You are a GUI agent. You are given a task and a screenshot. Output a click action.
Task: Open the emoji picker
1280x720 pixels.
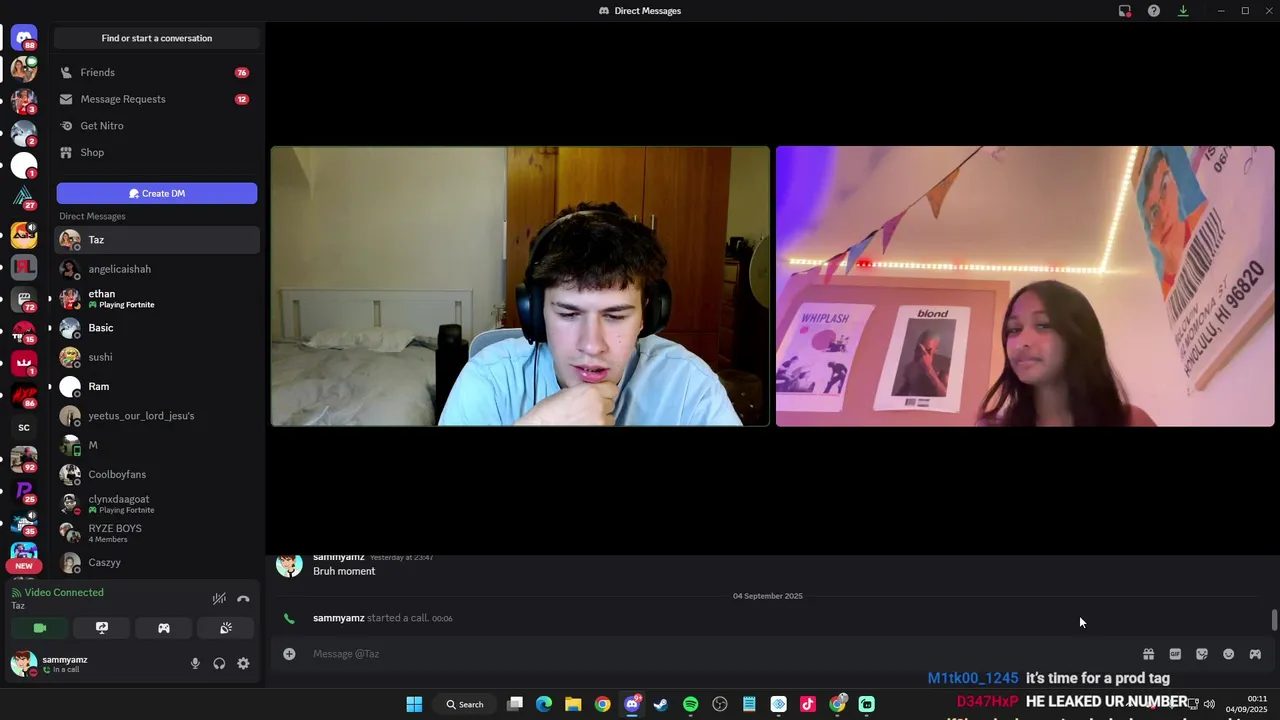pos(1229,654)
